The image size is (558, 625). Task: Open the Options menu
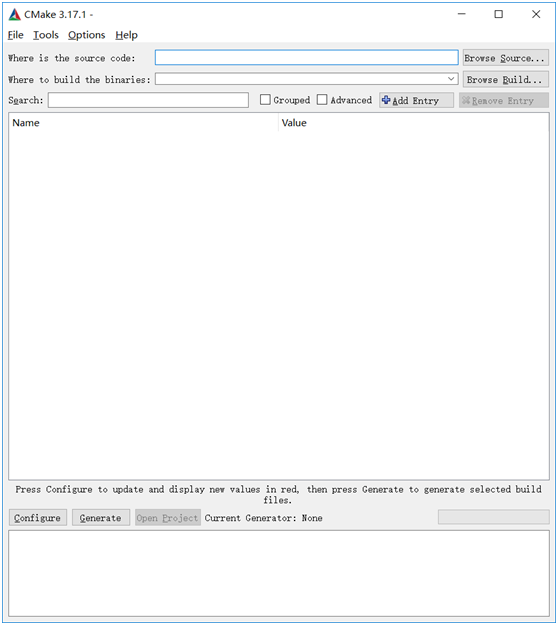click(x=86, y=35)
